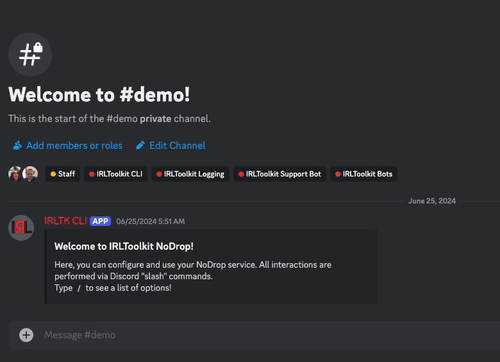This screenshot has width=500, height=362.
Task: Click the IRLTK CLI username
Action: (66, 221)
